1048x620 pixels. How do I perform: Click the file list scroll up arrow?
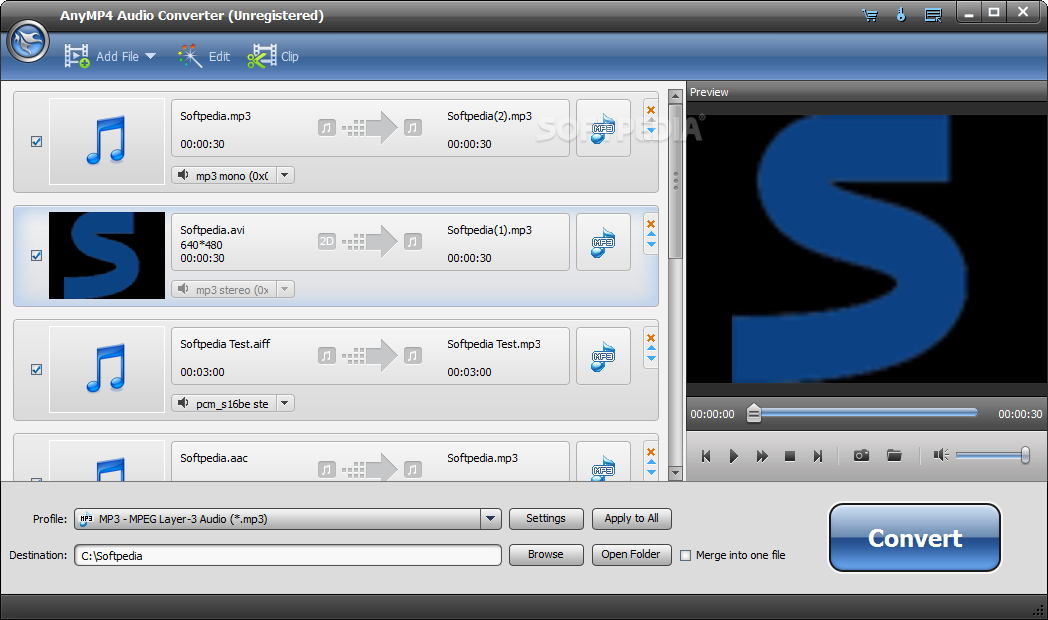(675, 96)
